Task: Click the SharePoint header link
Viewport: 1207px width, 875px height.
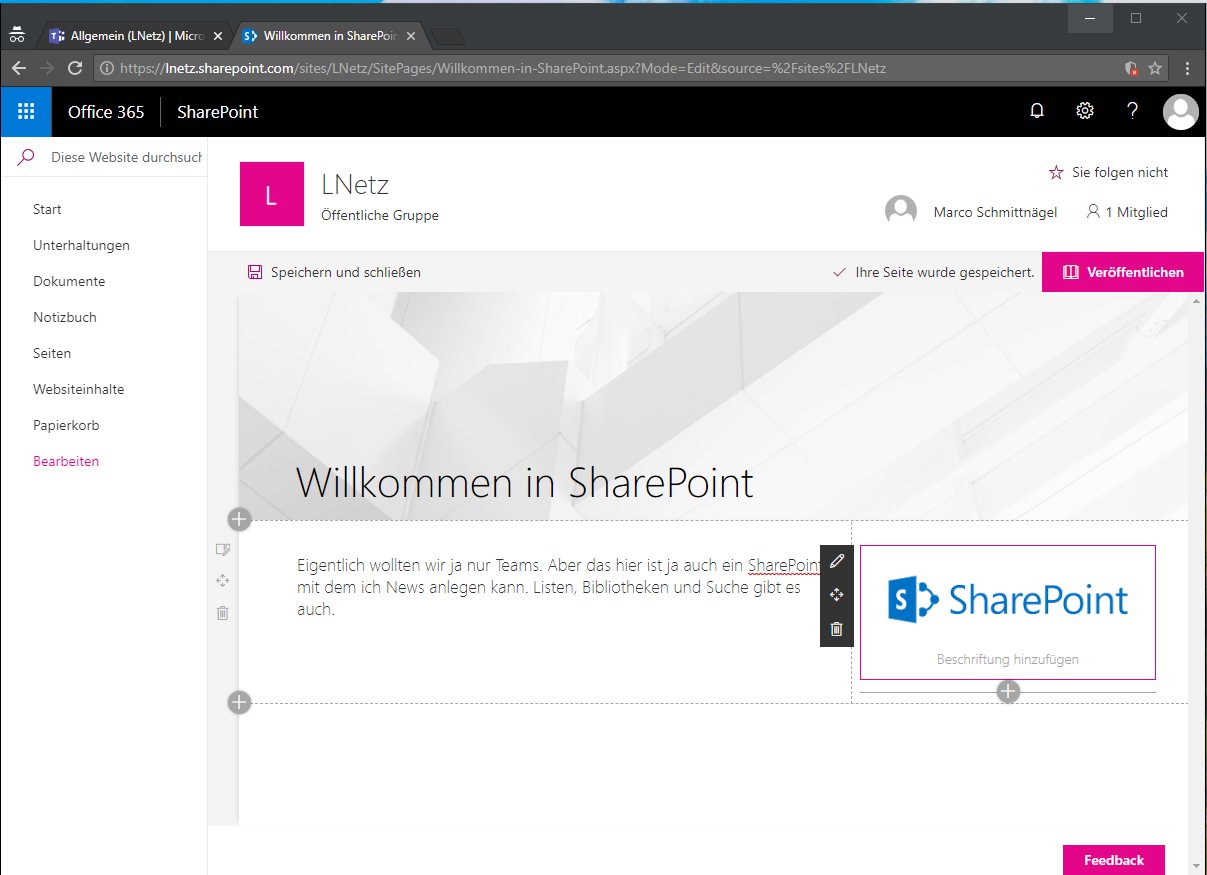Action: click(x=217, y=112)
